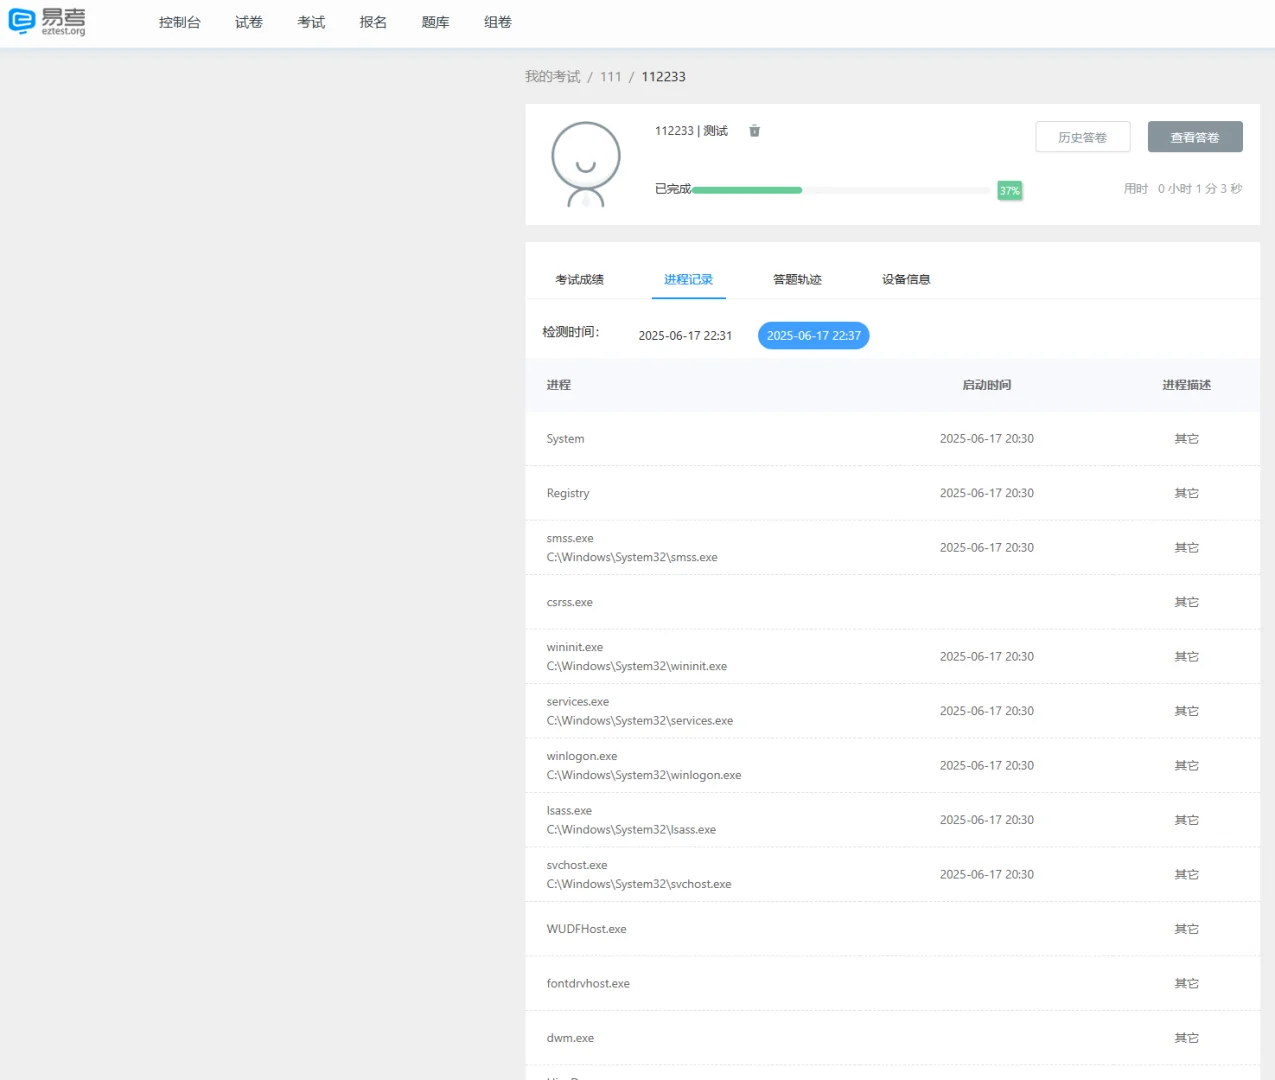1275x1080 pixels.
Task: Click path C:\Windows\System32\smss.exe
Action: (x=632, y=558)
